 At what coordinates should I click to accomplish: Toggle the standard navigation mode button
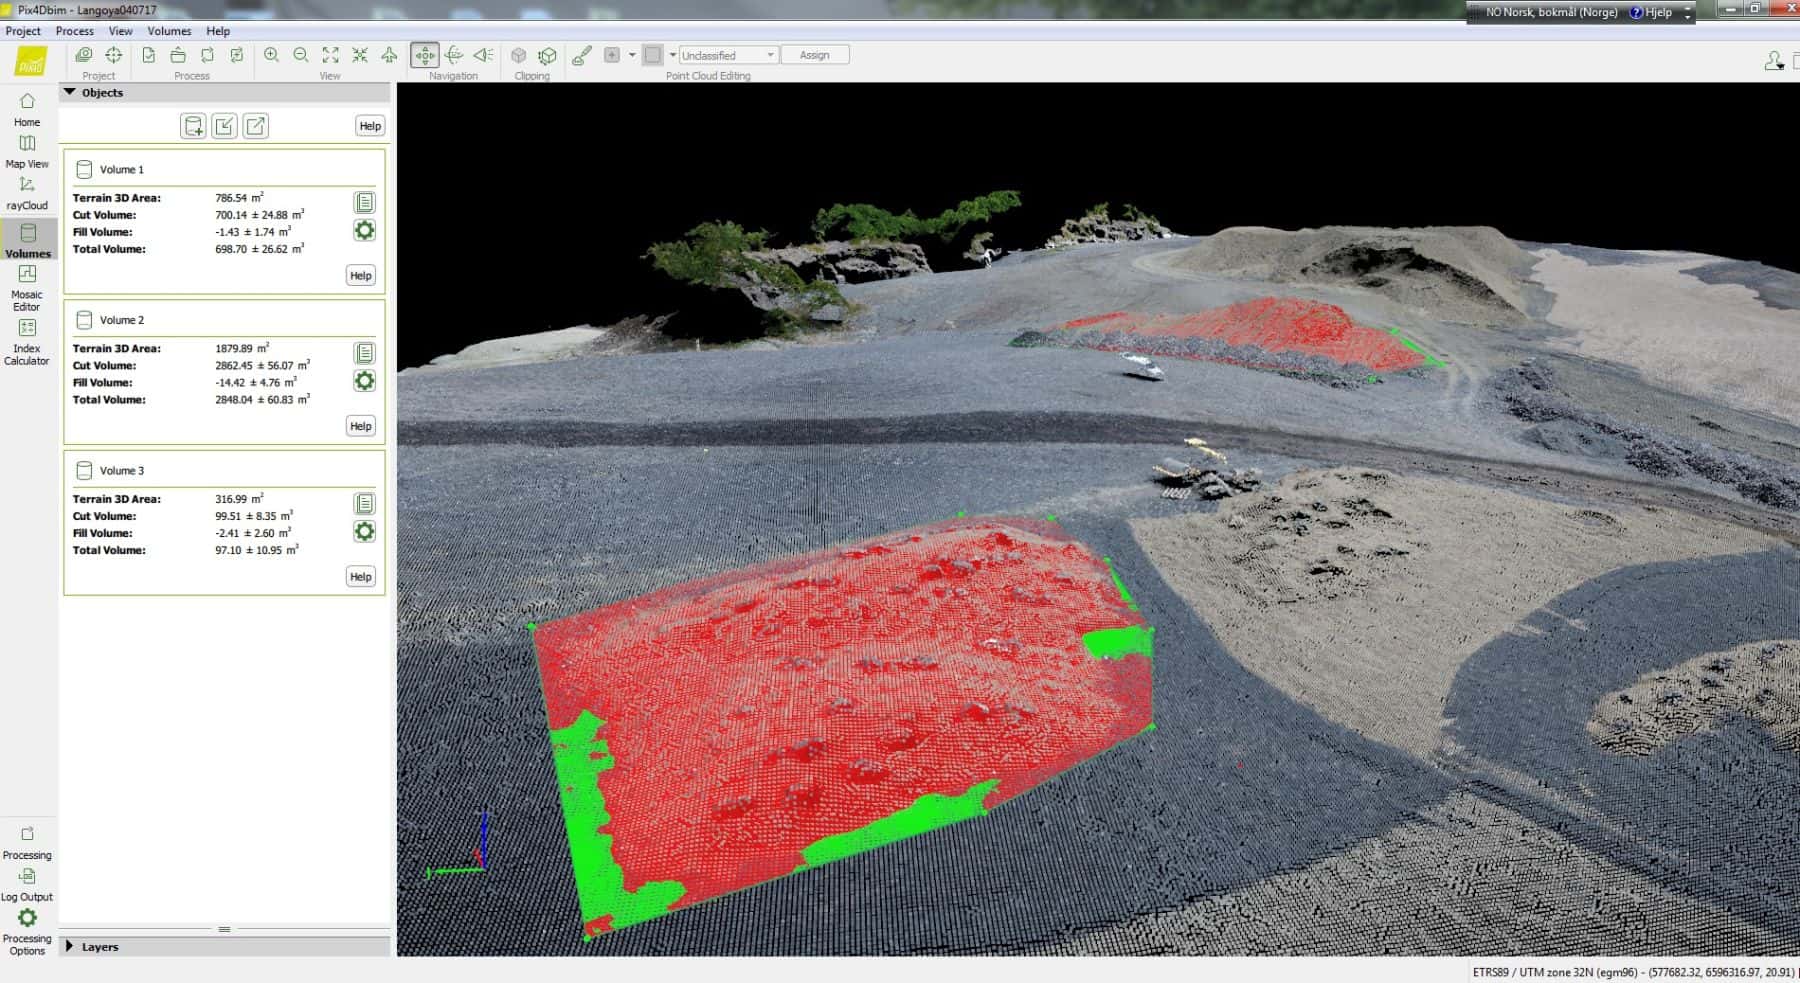click(425, 55)
